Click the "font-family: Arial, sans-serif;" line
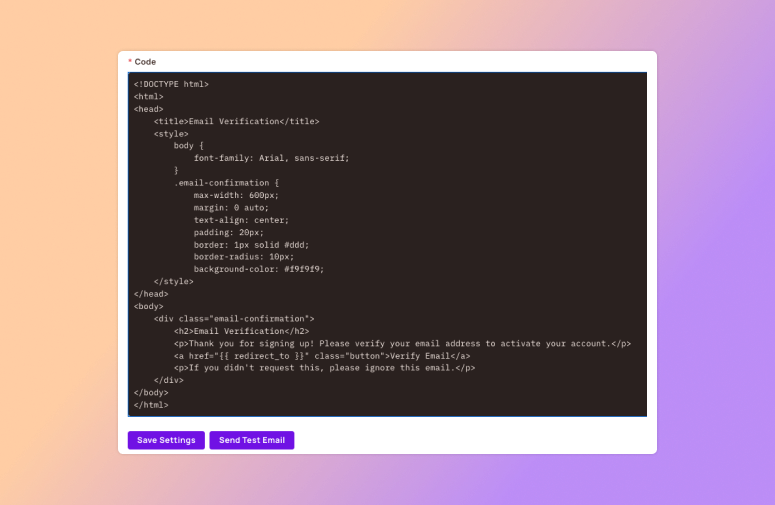Screen dimensions: 775x505 (271, 158)
